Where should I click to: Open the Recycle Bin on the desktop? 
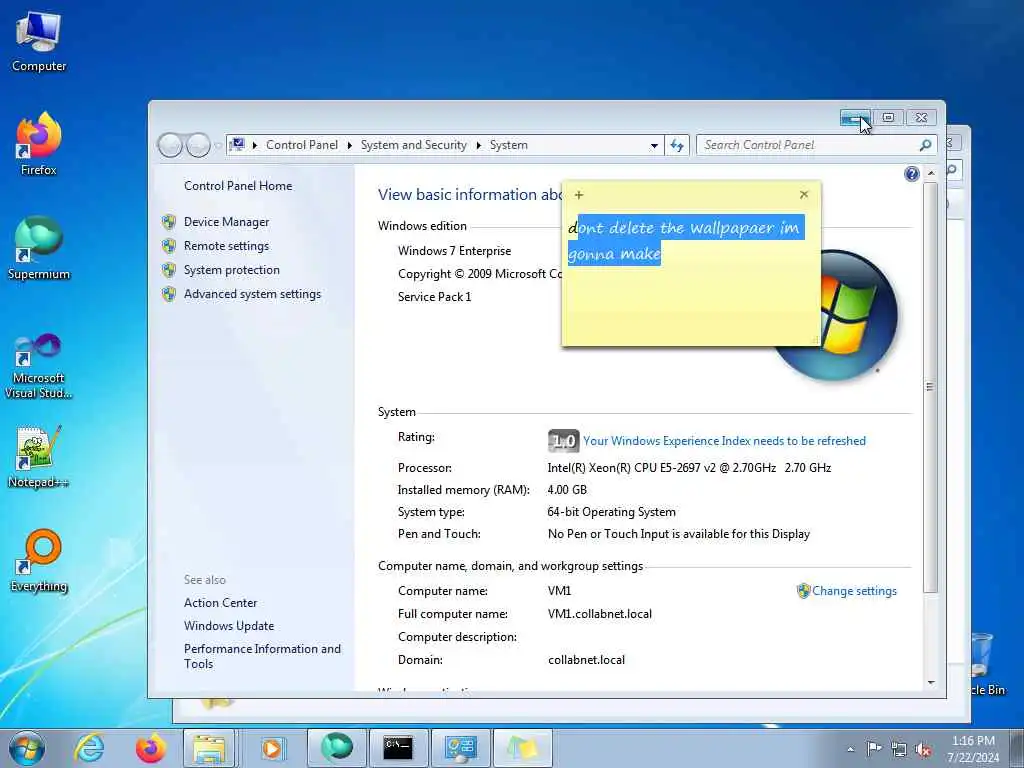pyautogui.click(x=985, y=663)
